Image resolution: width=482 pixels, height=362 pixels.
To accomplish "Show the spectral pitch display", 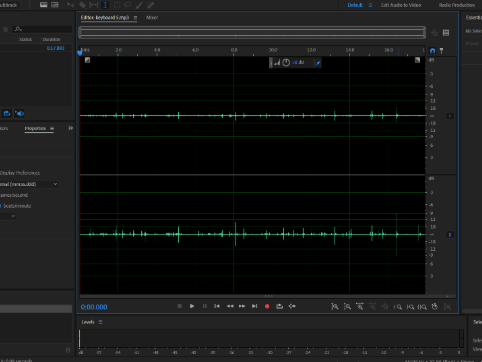I will click(x=55, y=5).
